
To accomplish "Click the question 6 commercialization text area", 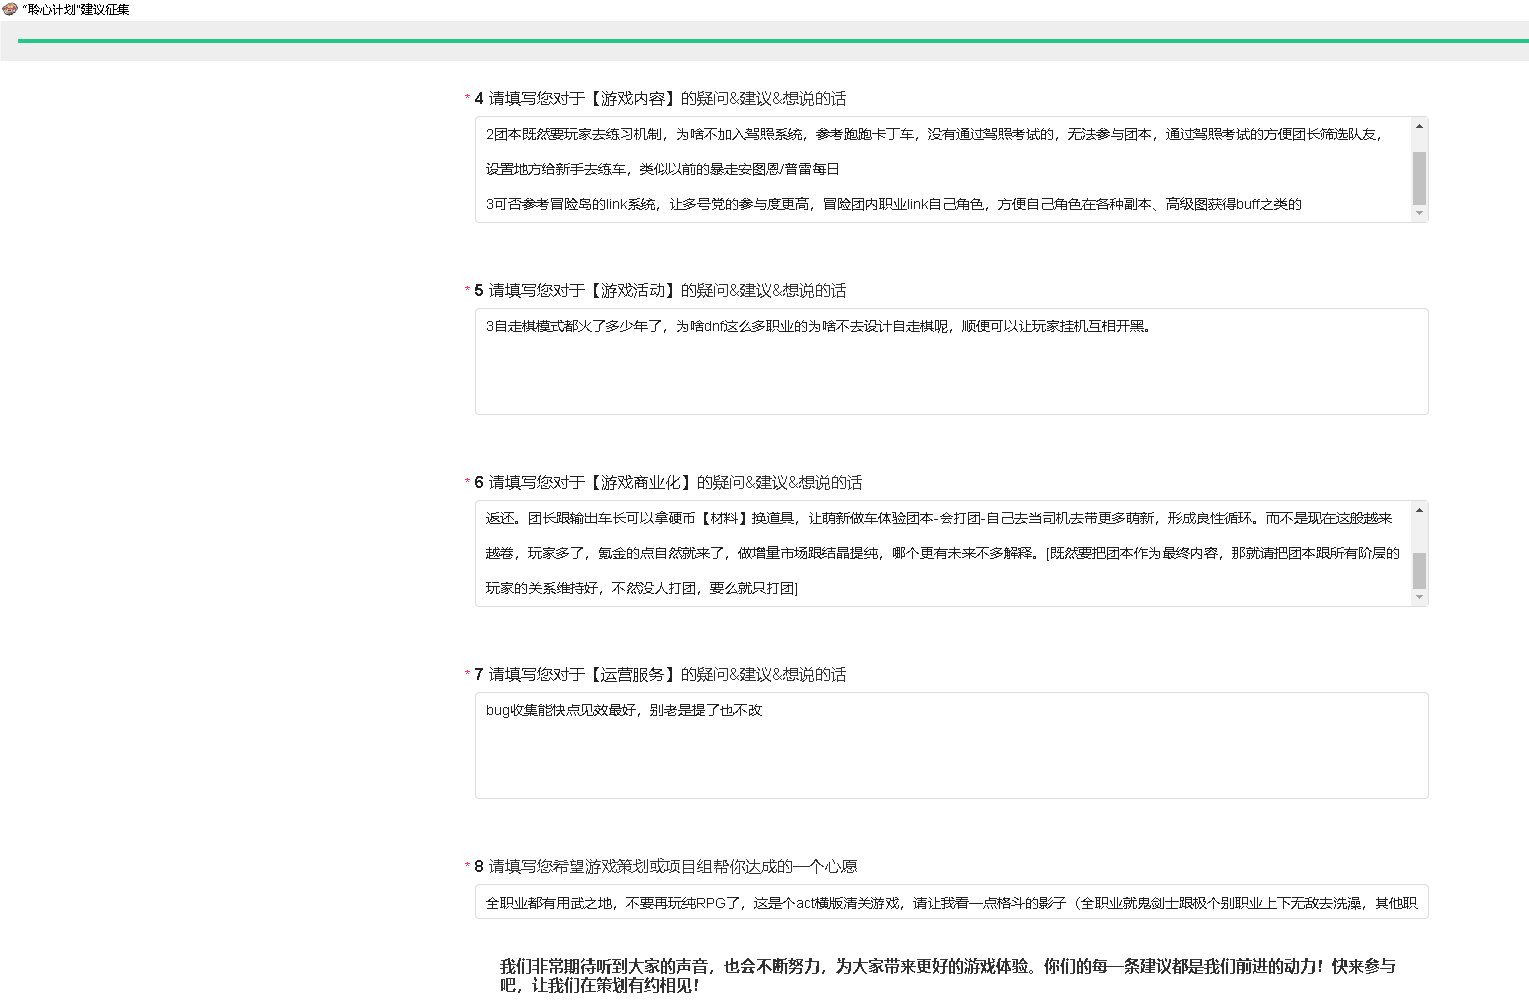I will pos(942,553).
